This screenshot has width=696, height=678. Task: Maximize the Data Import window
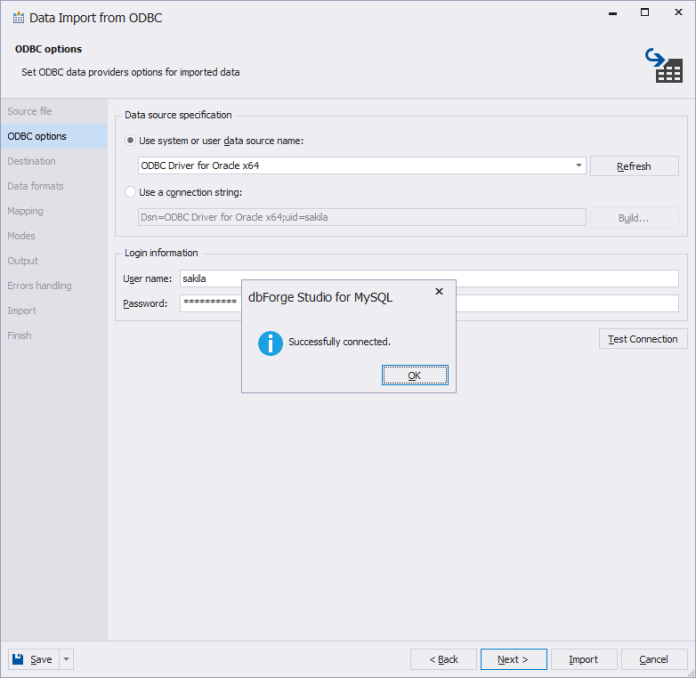pyautogui.click(x=645, y=12)
